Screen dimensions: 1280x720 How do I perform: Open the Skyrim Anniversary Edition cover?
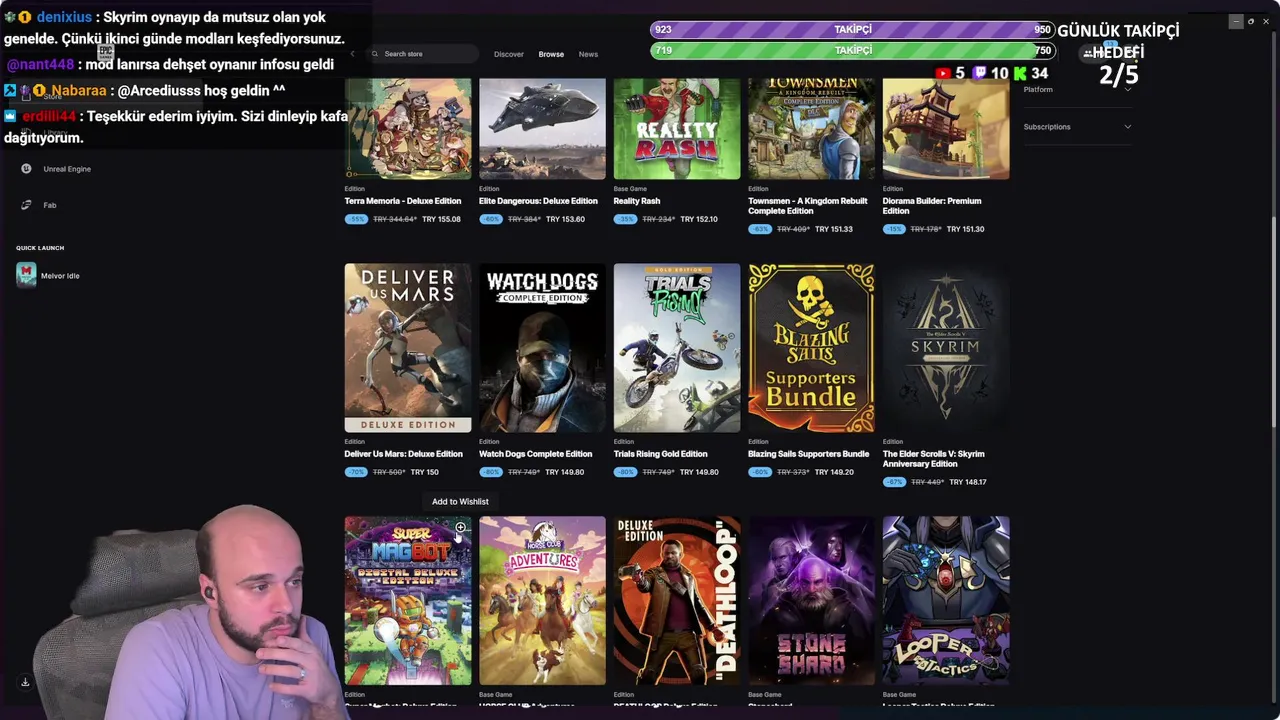(946, 348)
